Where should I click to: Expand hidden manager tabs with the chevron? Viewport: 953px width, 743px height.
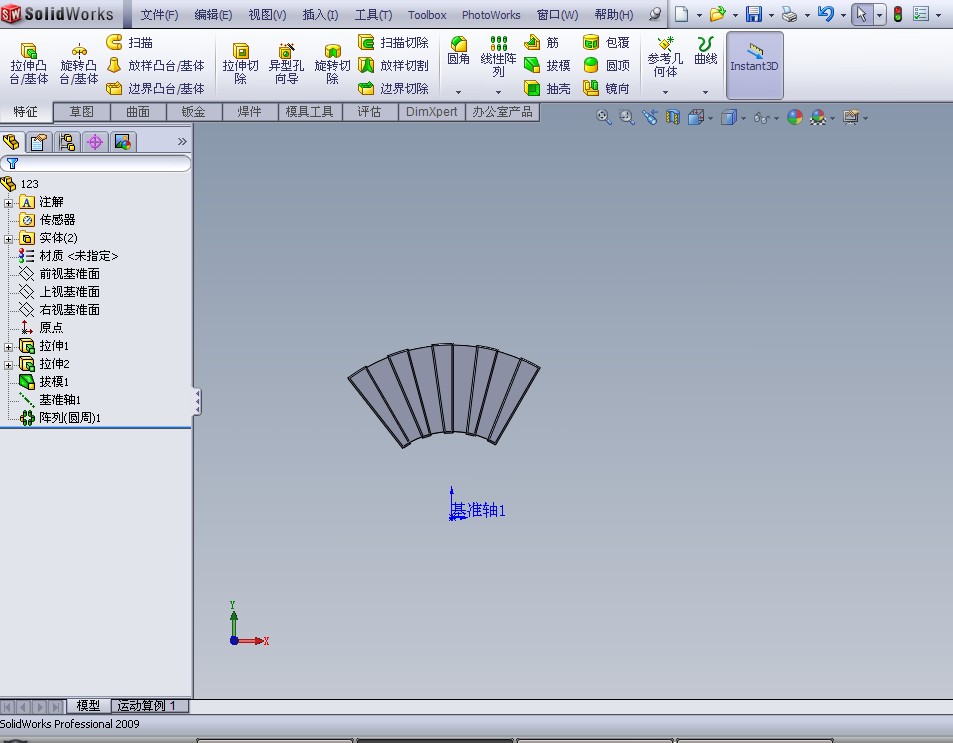click(182, 142)
